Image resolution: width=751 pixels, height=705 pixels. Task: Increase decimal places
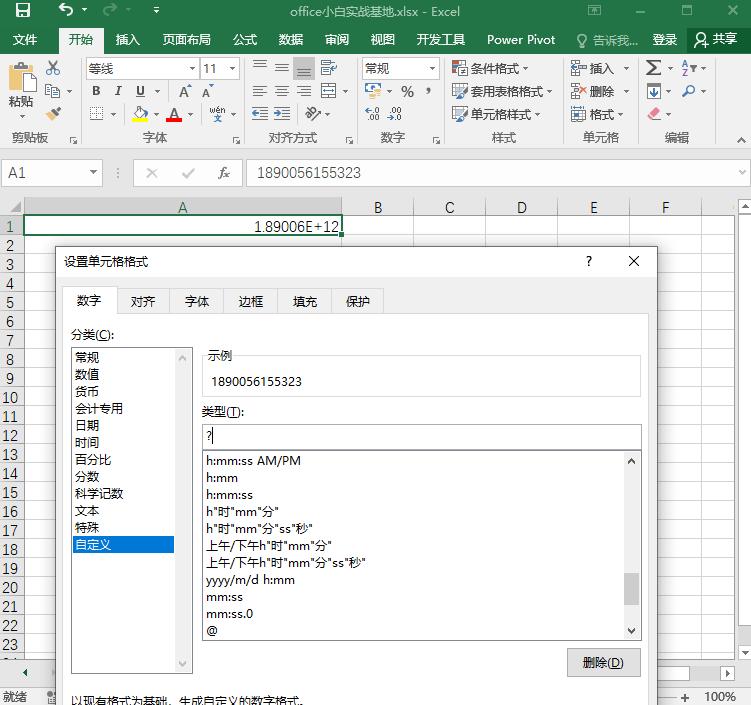coord(372,114)
